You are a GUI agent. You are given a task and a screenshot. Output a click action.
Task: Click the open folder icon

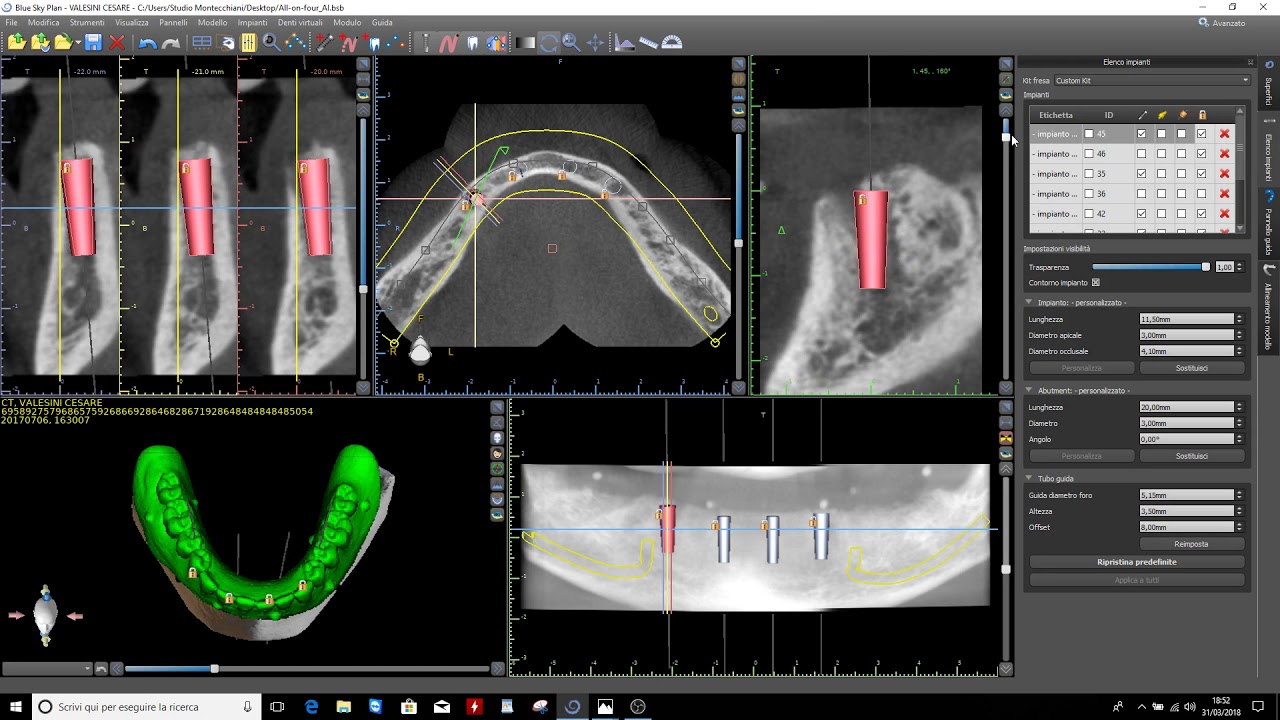point(64,43)
